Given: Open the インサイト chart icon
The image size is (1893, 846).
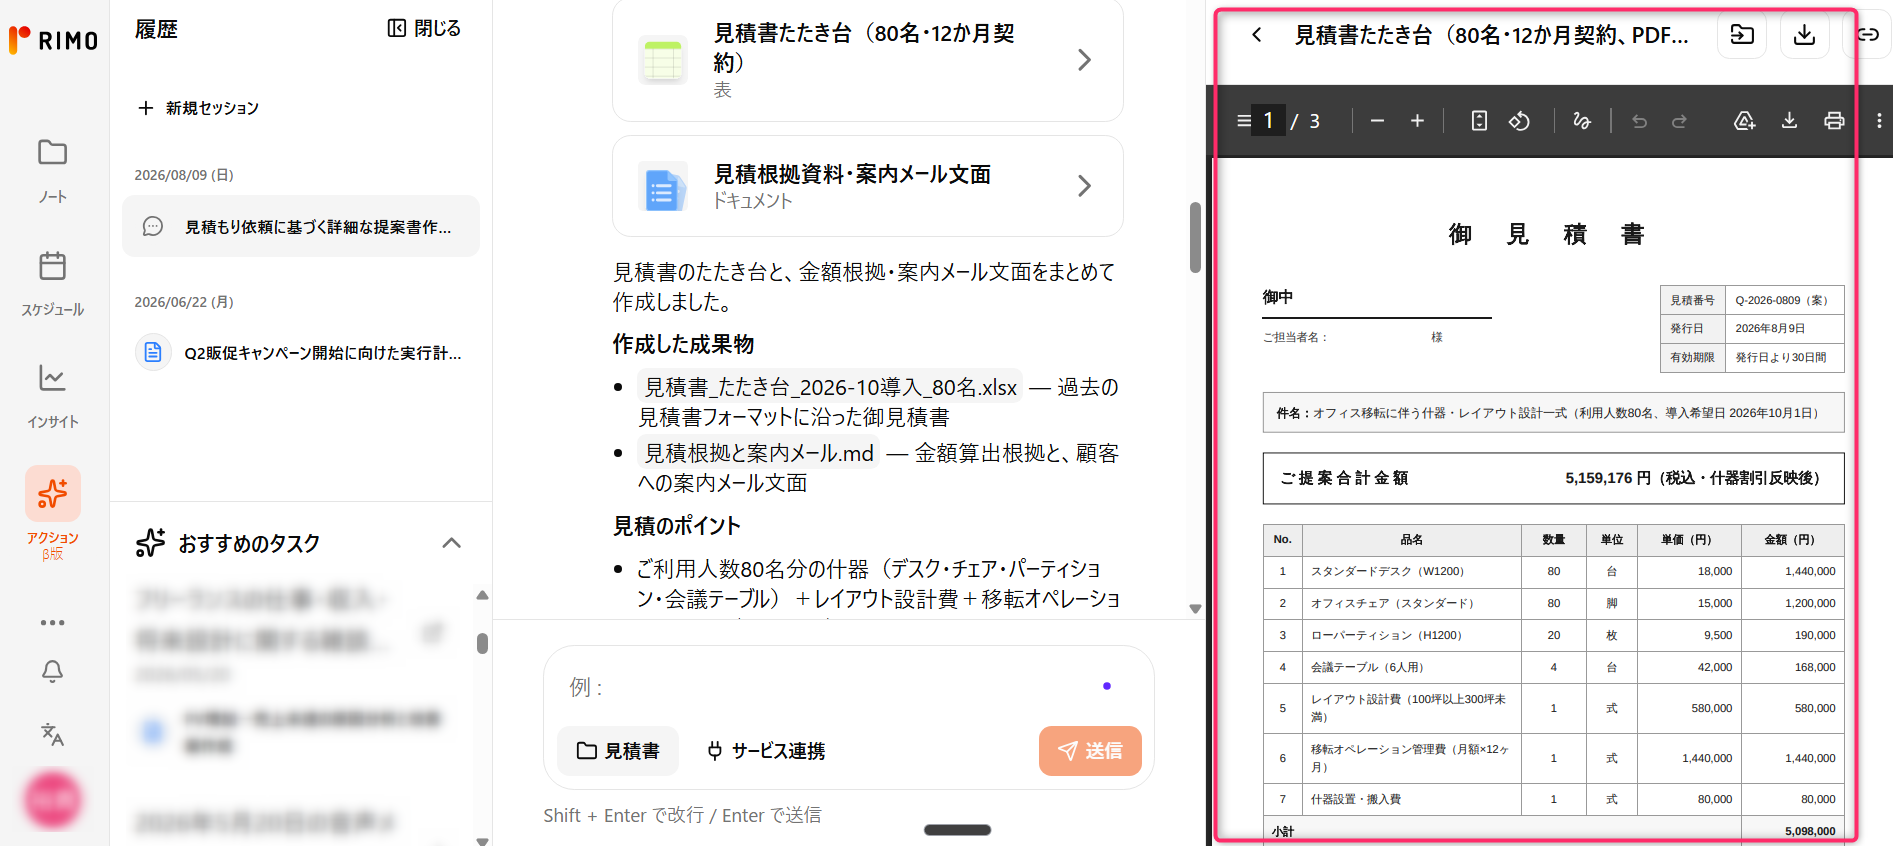Looking at the screenshot, I should point(52,378).
